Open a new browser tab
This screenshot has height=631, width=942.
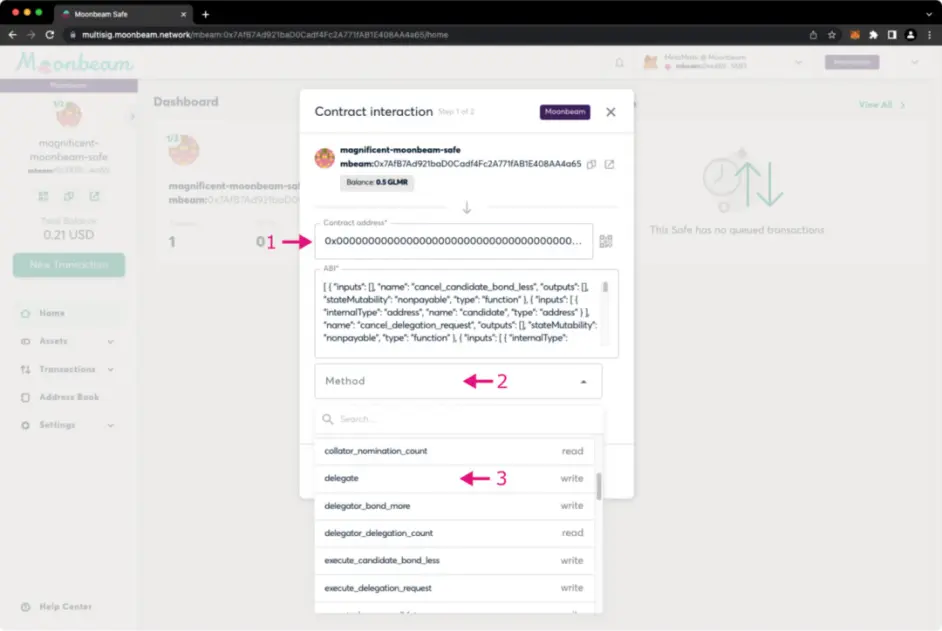coord(205,14)
